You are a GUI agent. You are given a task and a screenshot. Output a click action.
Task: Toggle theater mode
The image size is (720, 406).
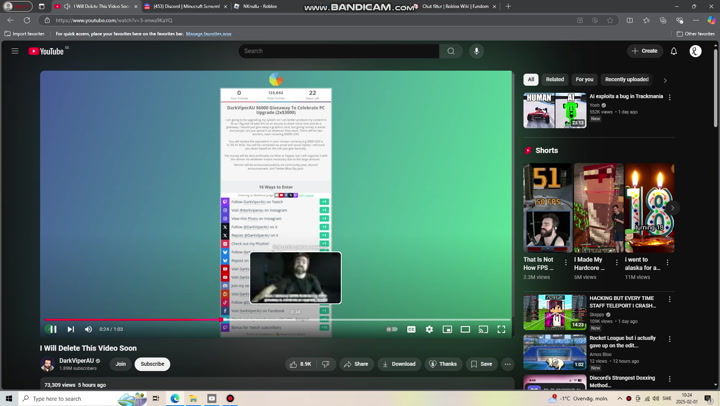pyautogui.click(x=465, y=329)
